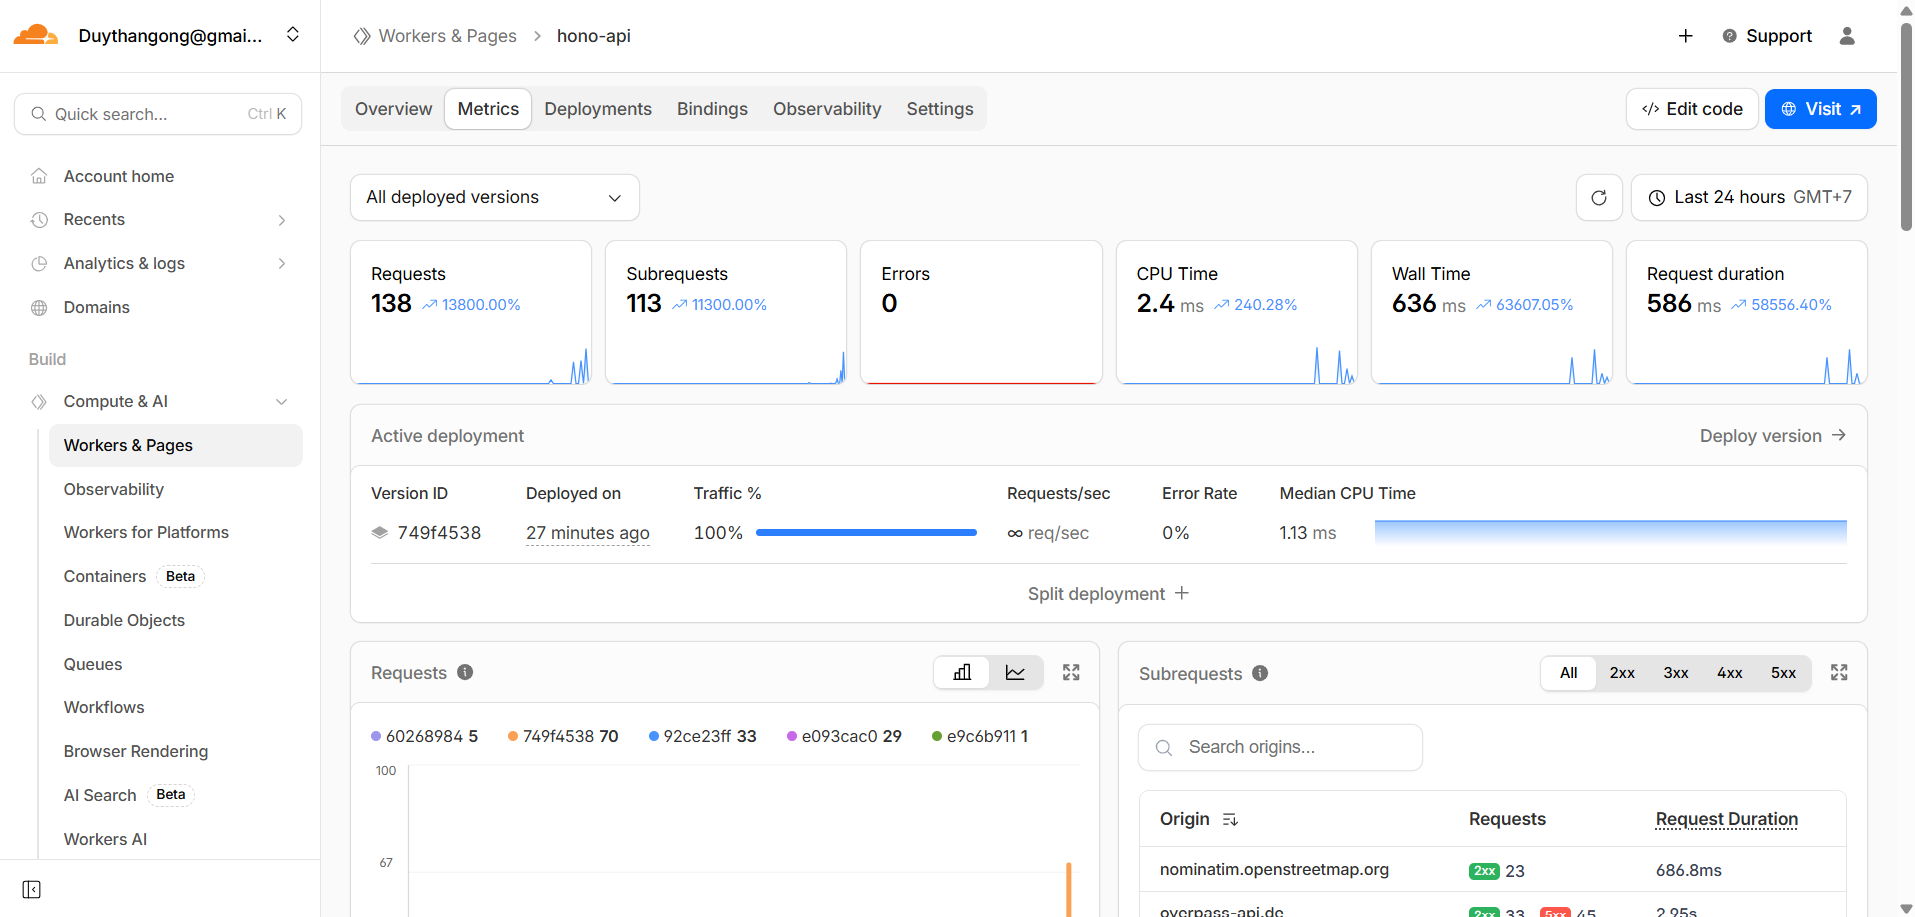This screenshot has height=917, width=1915.
Task: Open Deploy version
Action: [1772, 435]
